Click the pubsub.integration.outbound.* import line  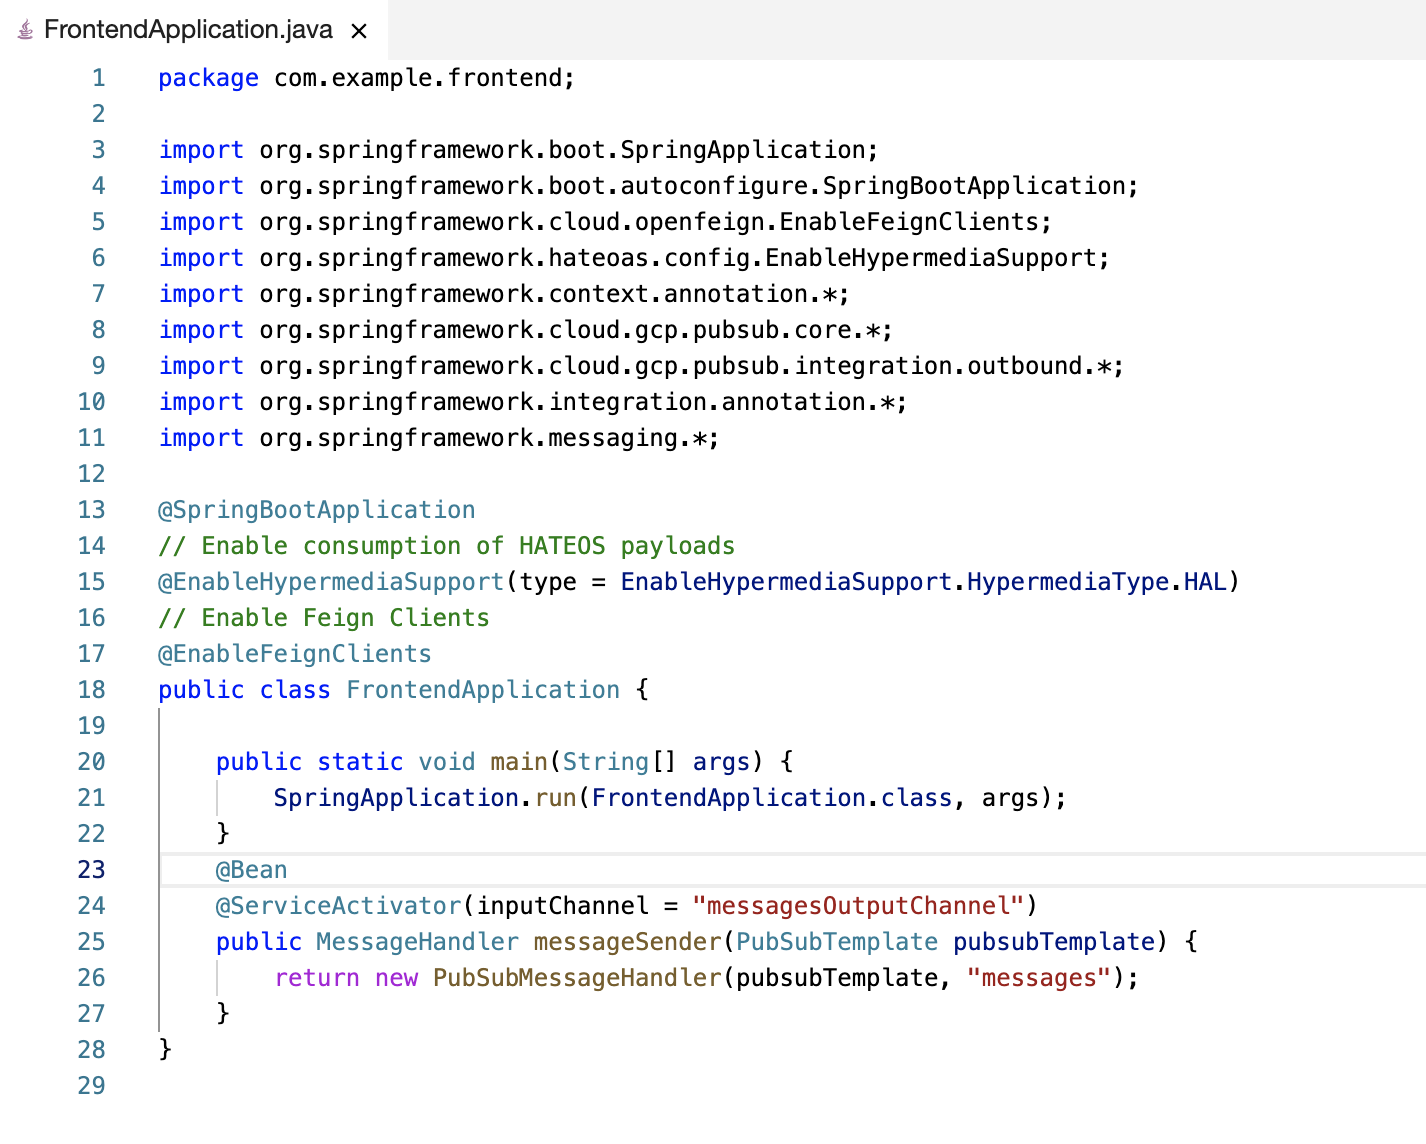[641, 366]
